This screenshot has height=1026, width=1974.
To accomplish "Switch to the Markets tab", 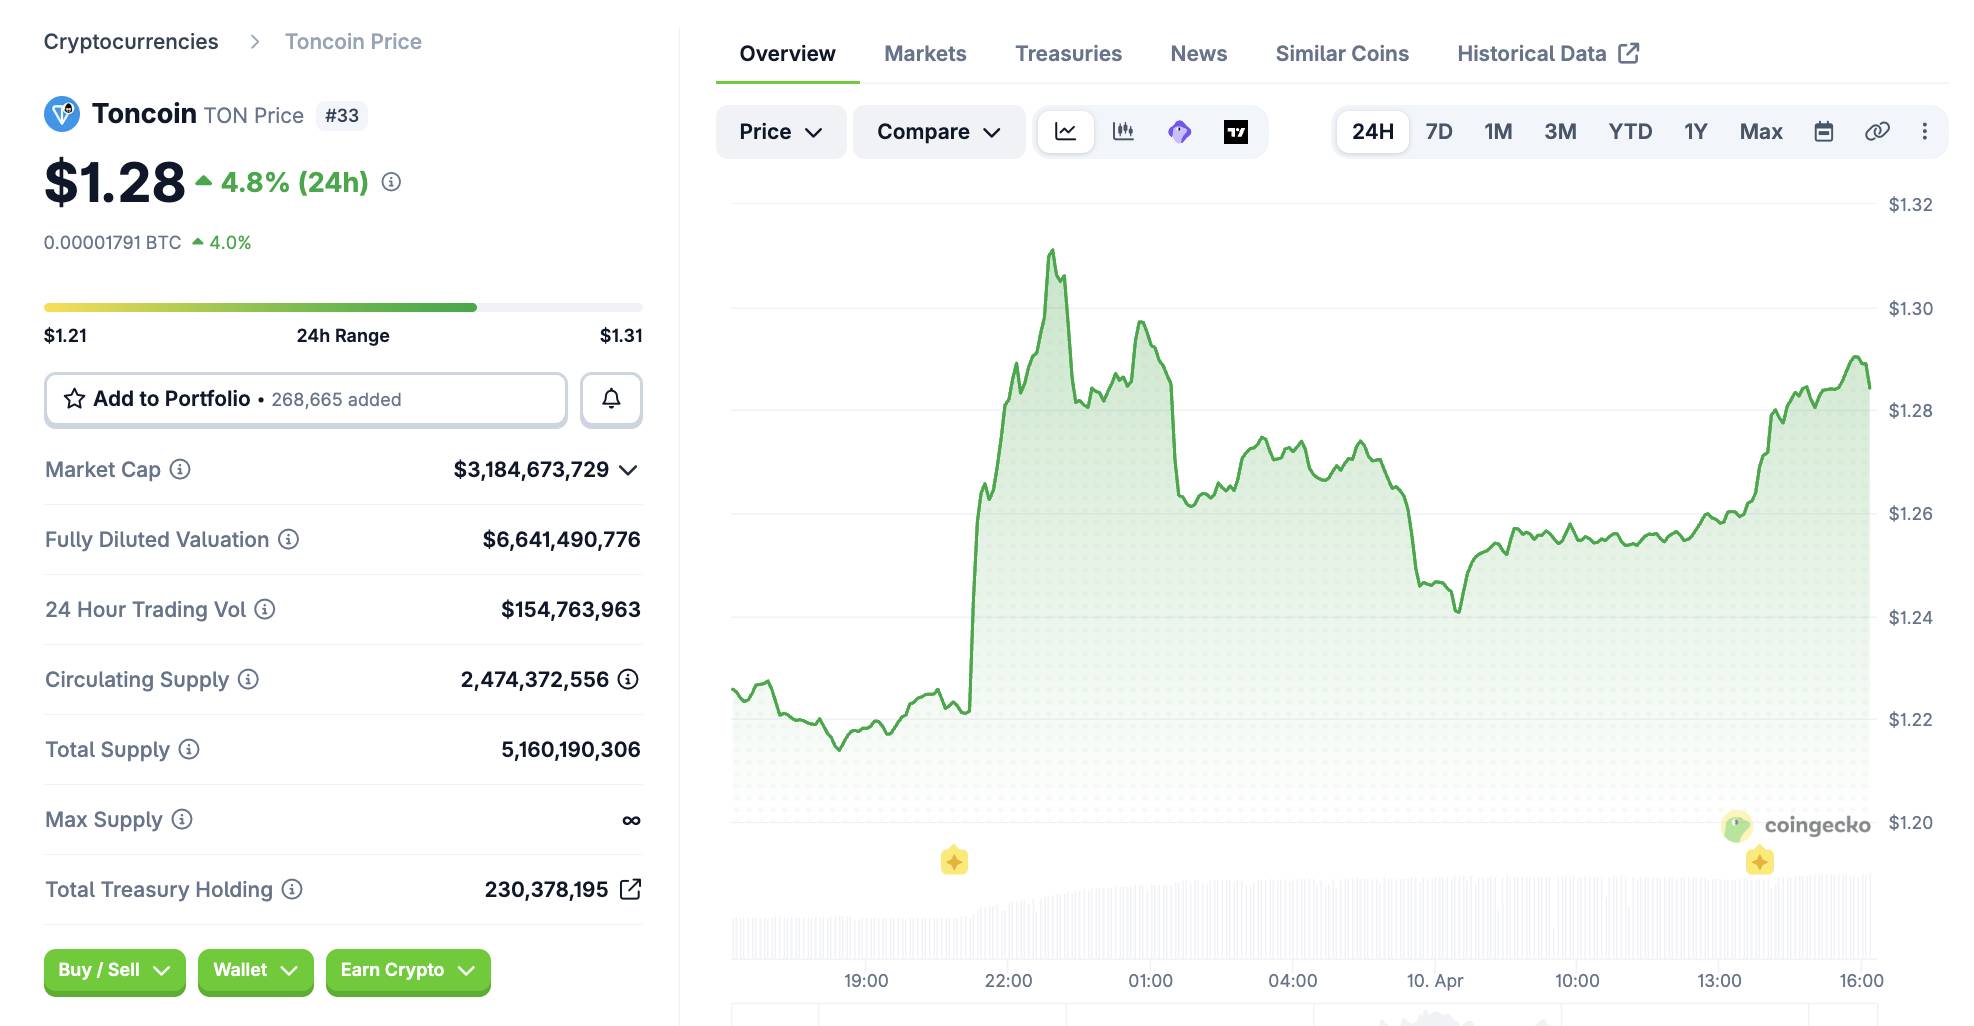I will tap(924, 54).
